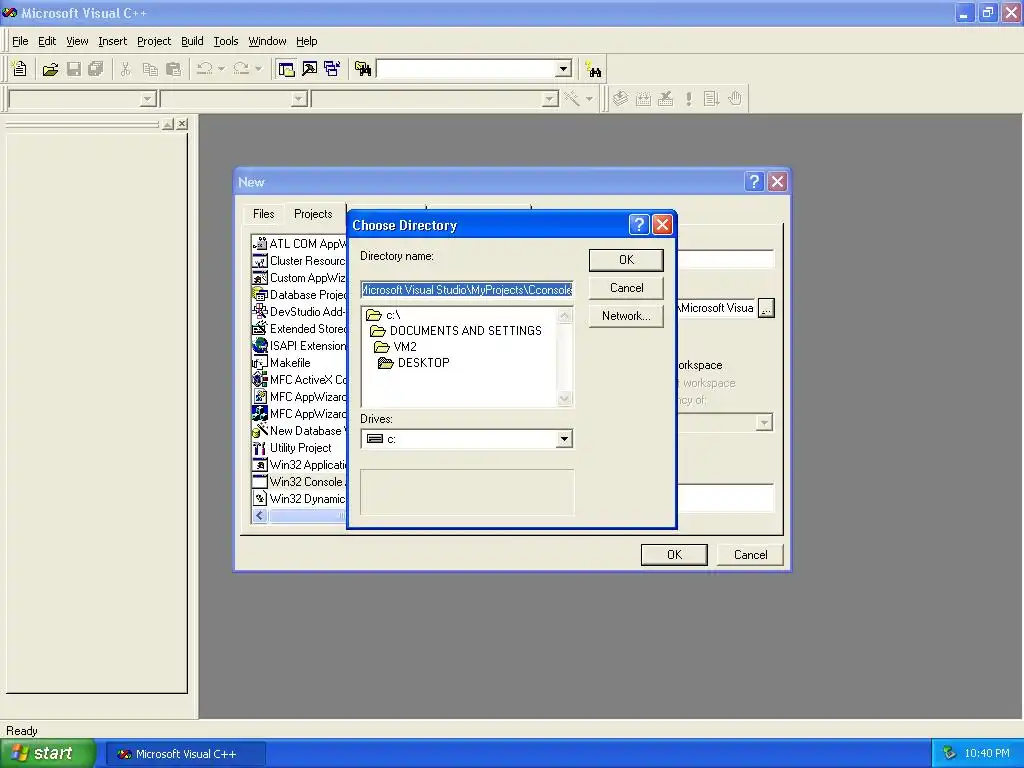Click the Choose Directory help question-mark button
Image resolution: width=1024 pixels, height=768 pixels.
click(639, 225)
